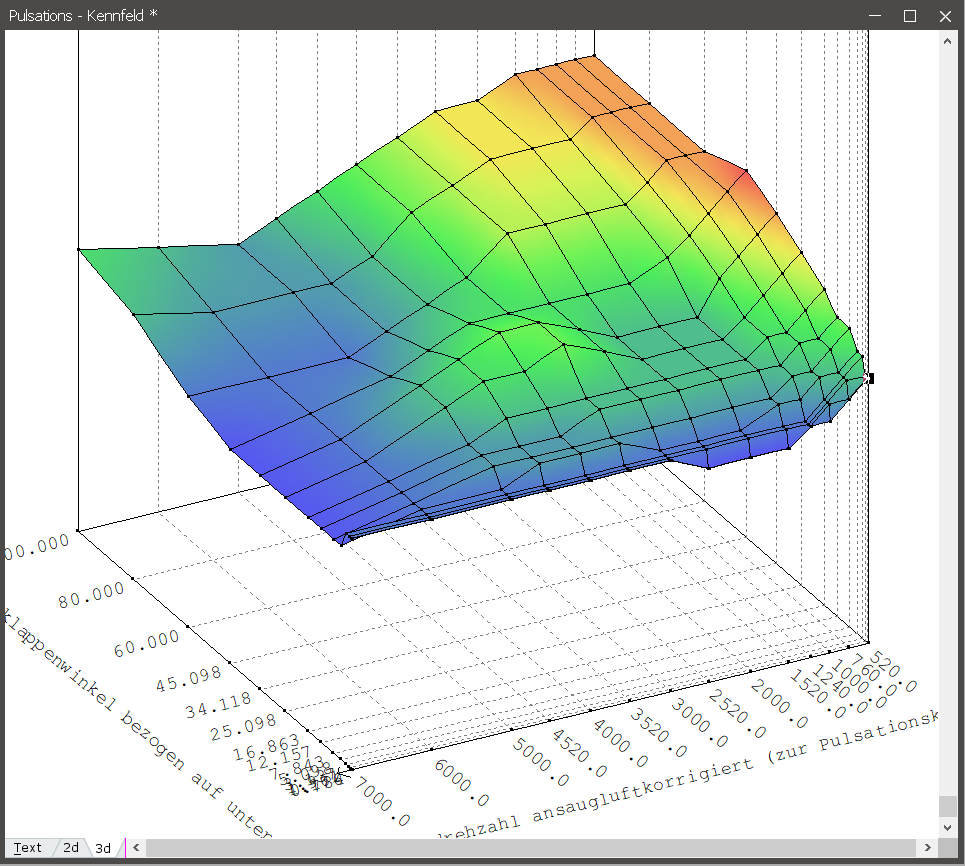Select the 3d view tab

tap(103, 848)
